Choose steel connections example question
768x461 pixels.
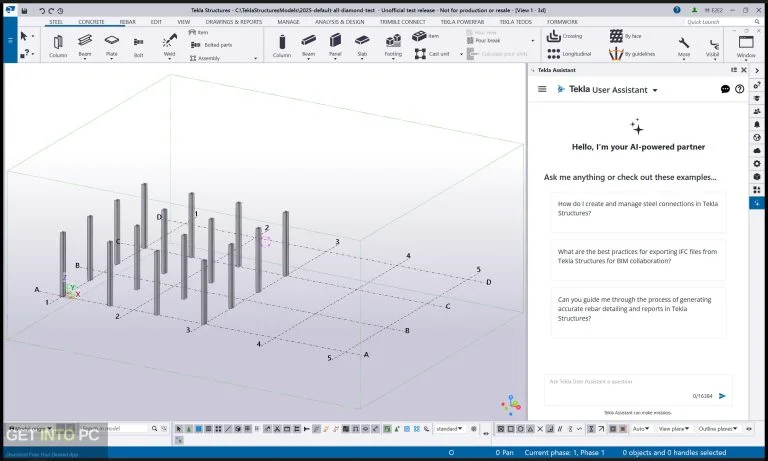(638, 212)
